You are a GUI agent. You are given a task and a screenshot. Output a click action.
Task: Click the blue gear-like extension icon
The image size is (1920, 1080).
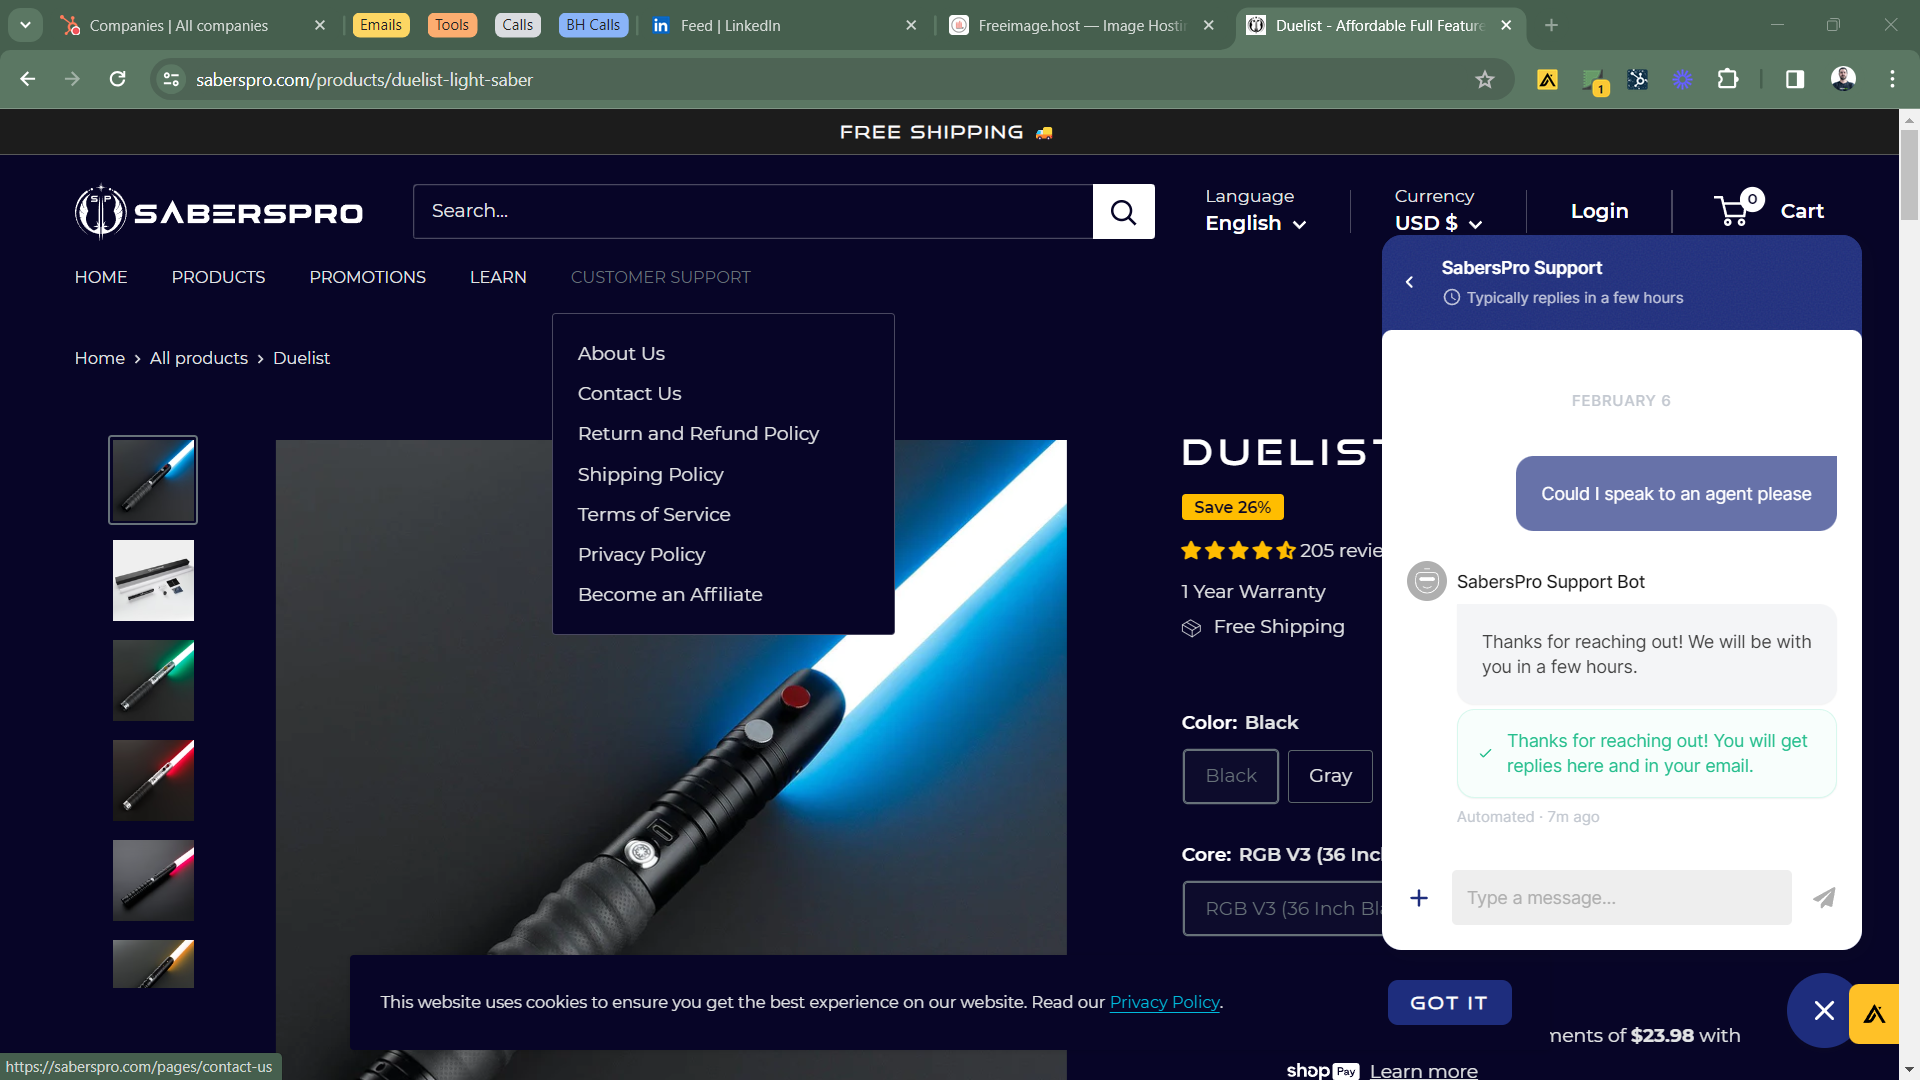pos(1683,79)
